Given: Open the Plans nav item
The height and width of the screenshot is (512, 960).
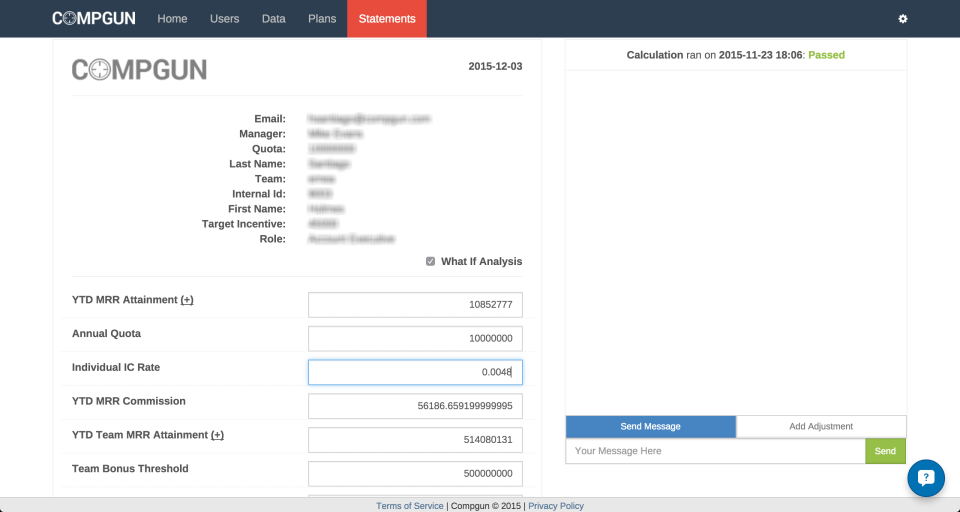Looking at the screenshot, I should (322, 19).
